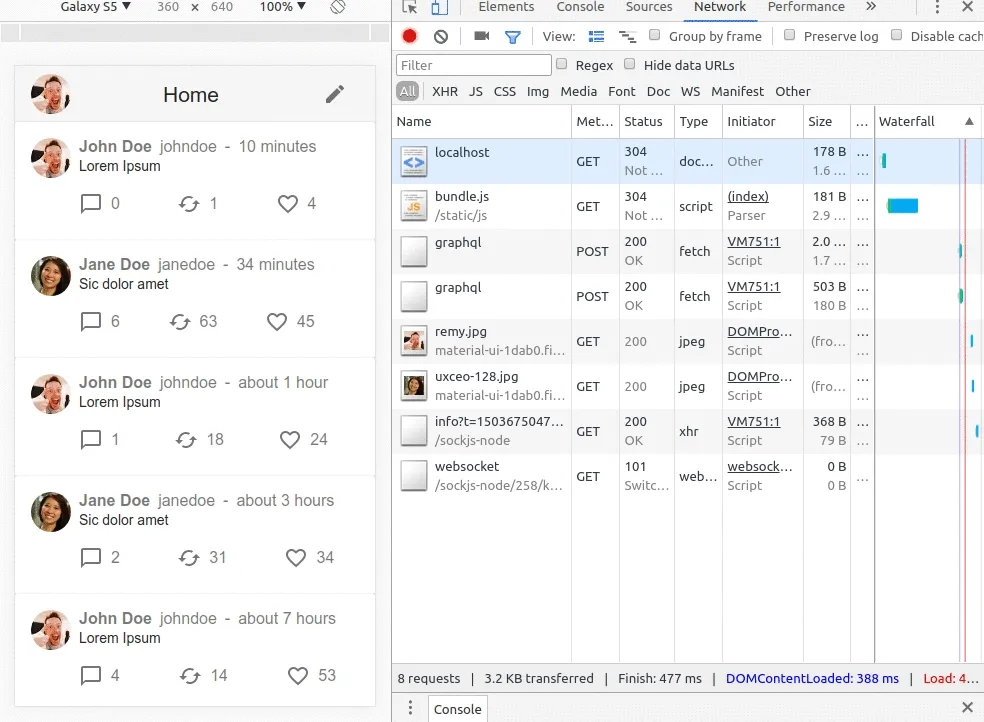This screenshot has width=984, height=722.
Task: Enable the Preserve log checkbox
Action: coord(789,35)
